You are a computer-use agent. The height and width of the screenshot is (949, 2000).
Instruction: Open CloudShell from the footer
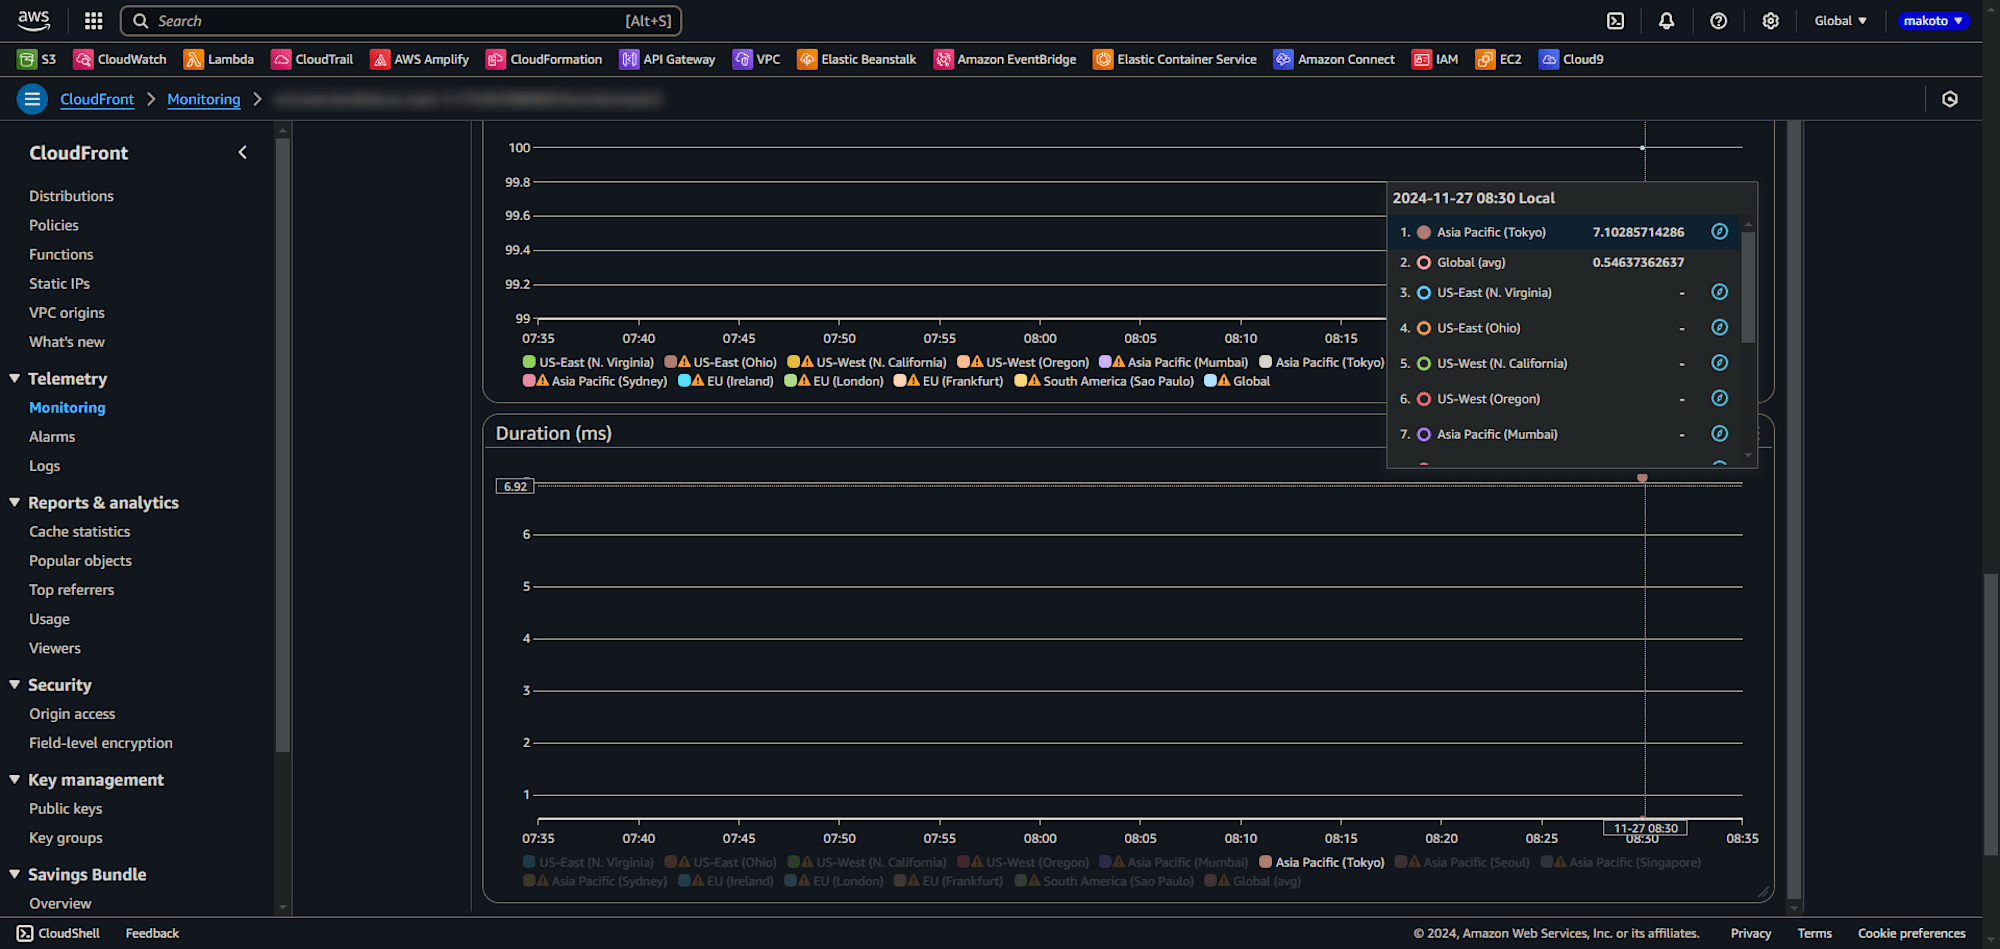[x=58, y=933]
